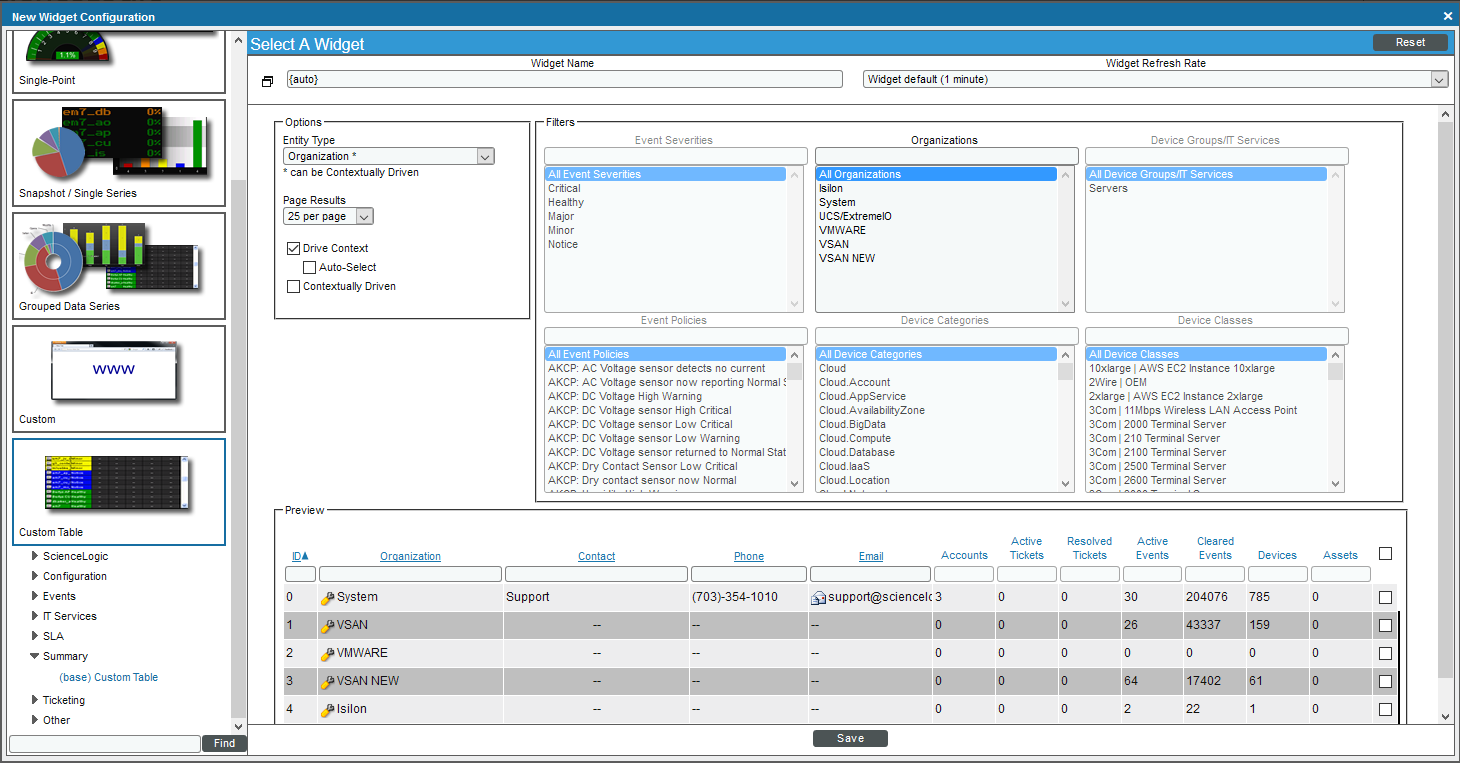Select (base) Custom Table under Summary
Screen dimensions: 1460x763
108,677
